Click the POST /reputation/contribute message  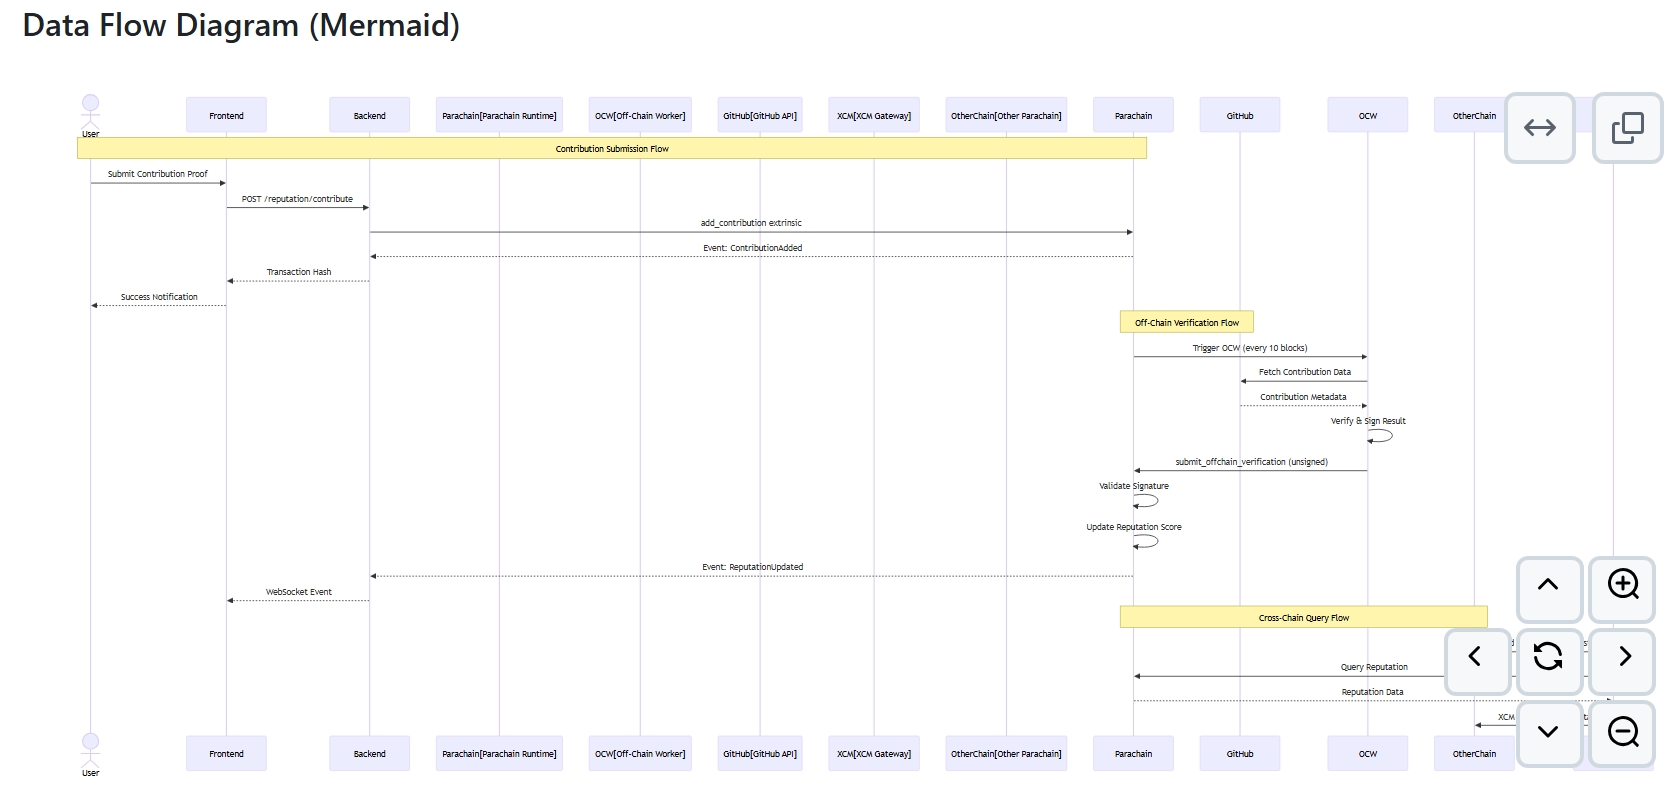[x=297, y=199]
